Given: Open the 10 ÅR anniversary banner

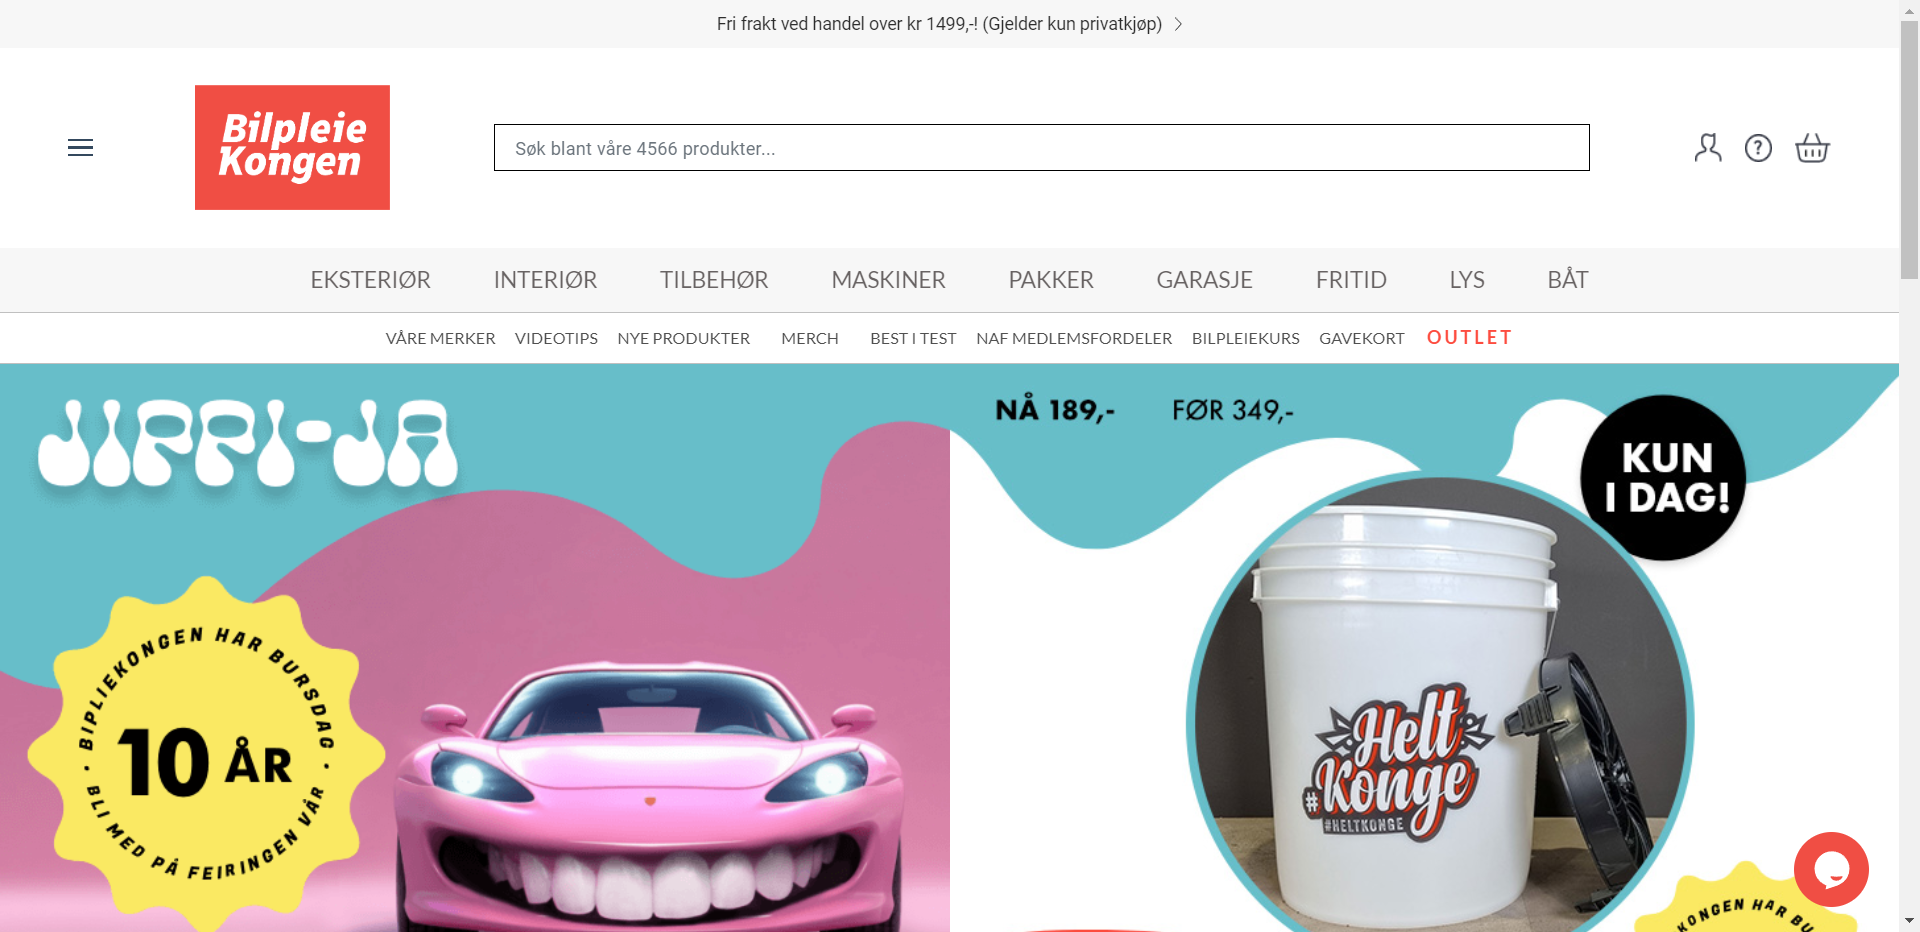Looking at the screenshot, I should click(x=475, y=648).
